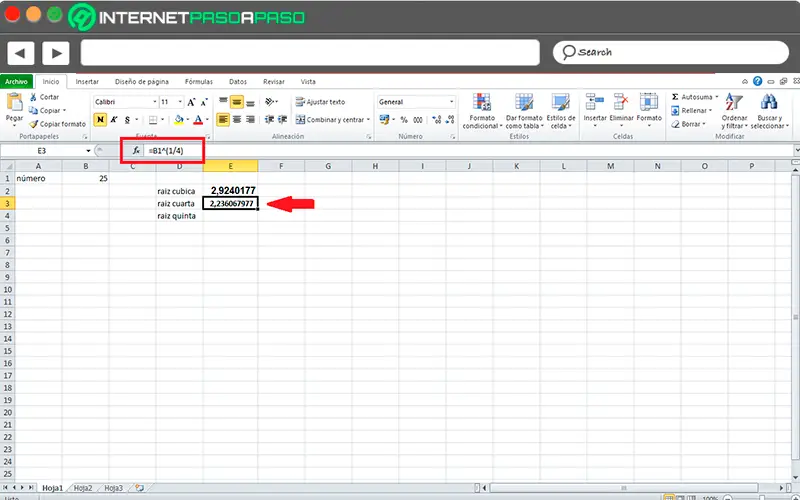
Task: Select the cell containing 2,9240177
Action: [x=231, y=191]
